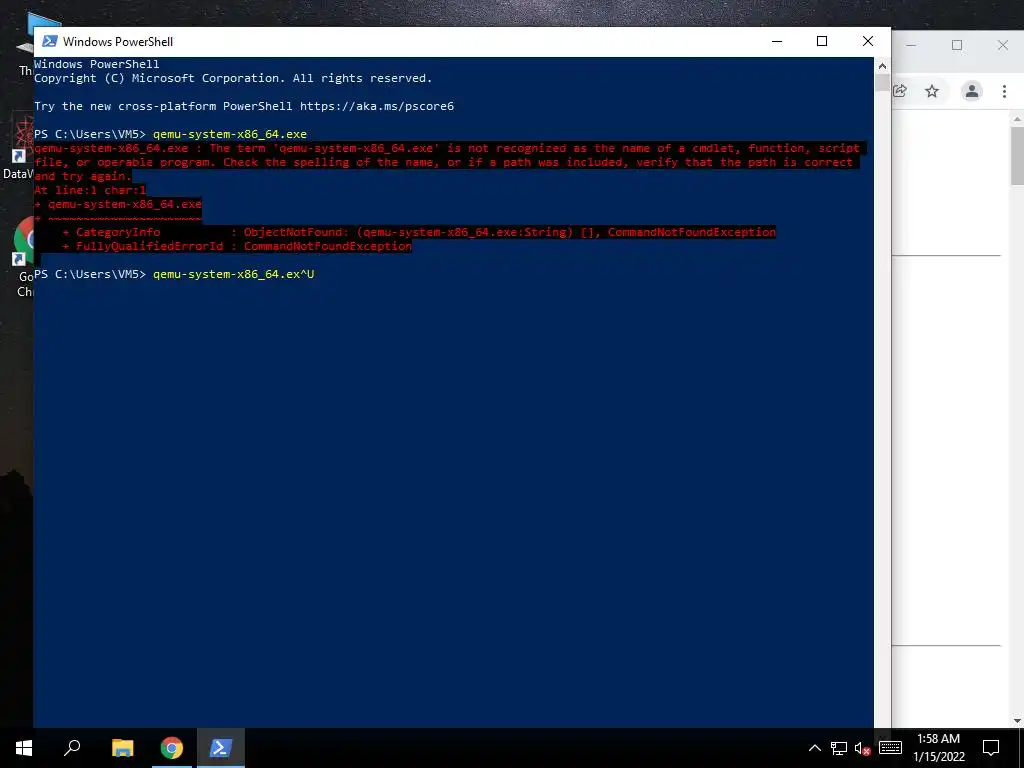The width and height of the screenshot is (1024, 768).
Task: Show hidden system tray icons
Action: pyautogui.click(x=814, y=748)
